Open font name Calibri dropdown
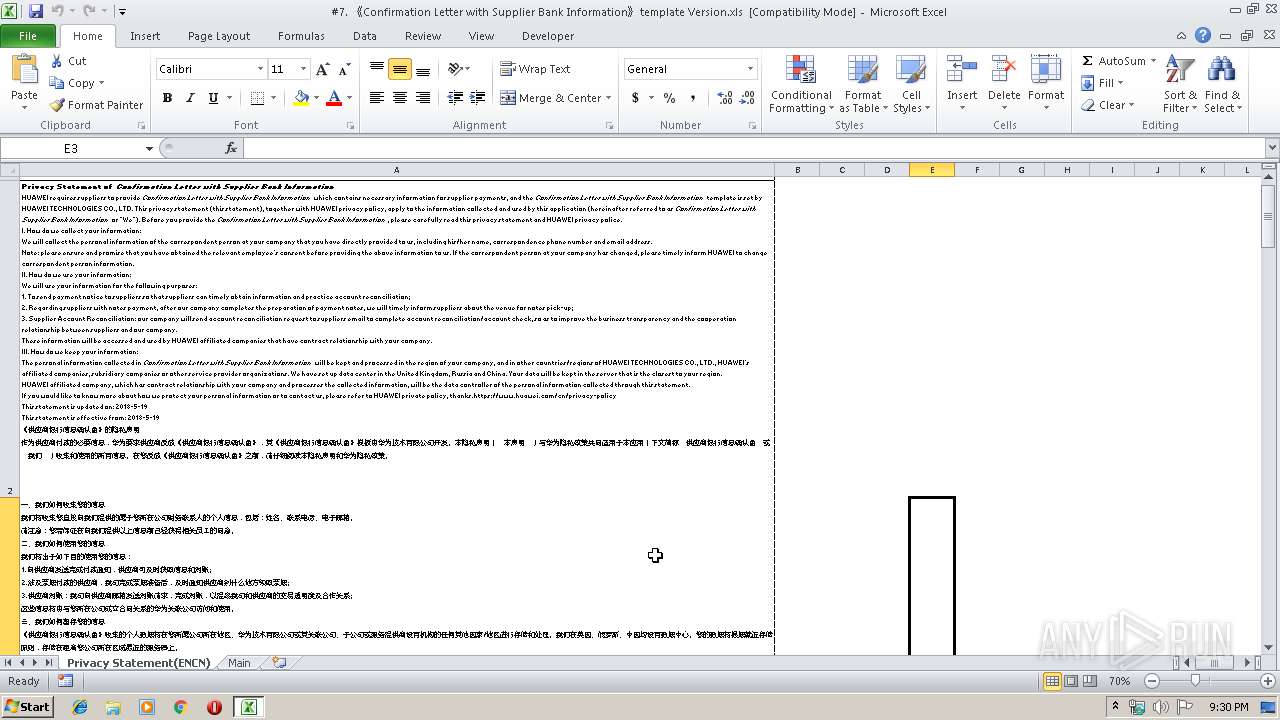The height and width of the screenshot is (720, 1280). [260, 69]
